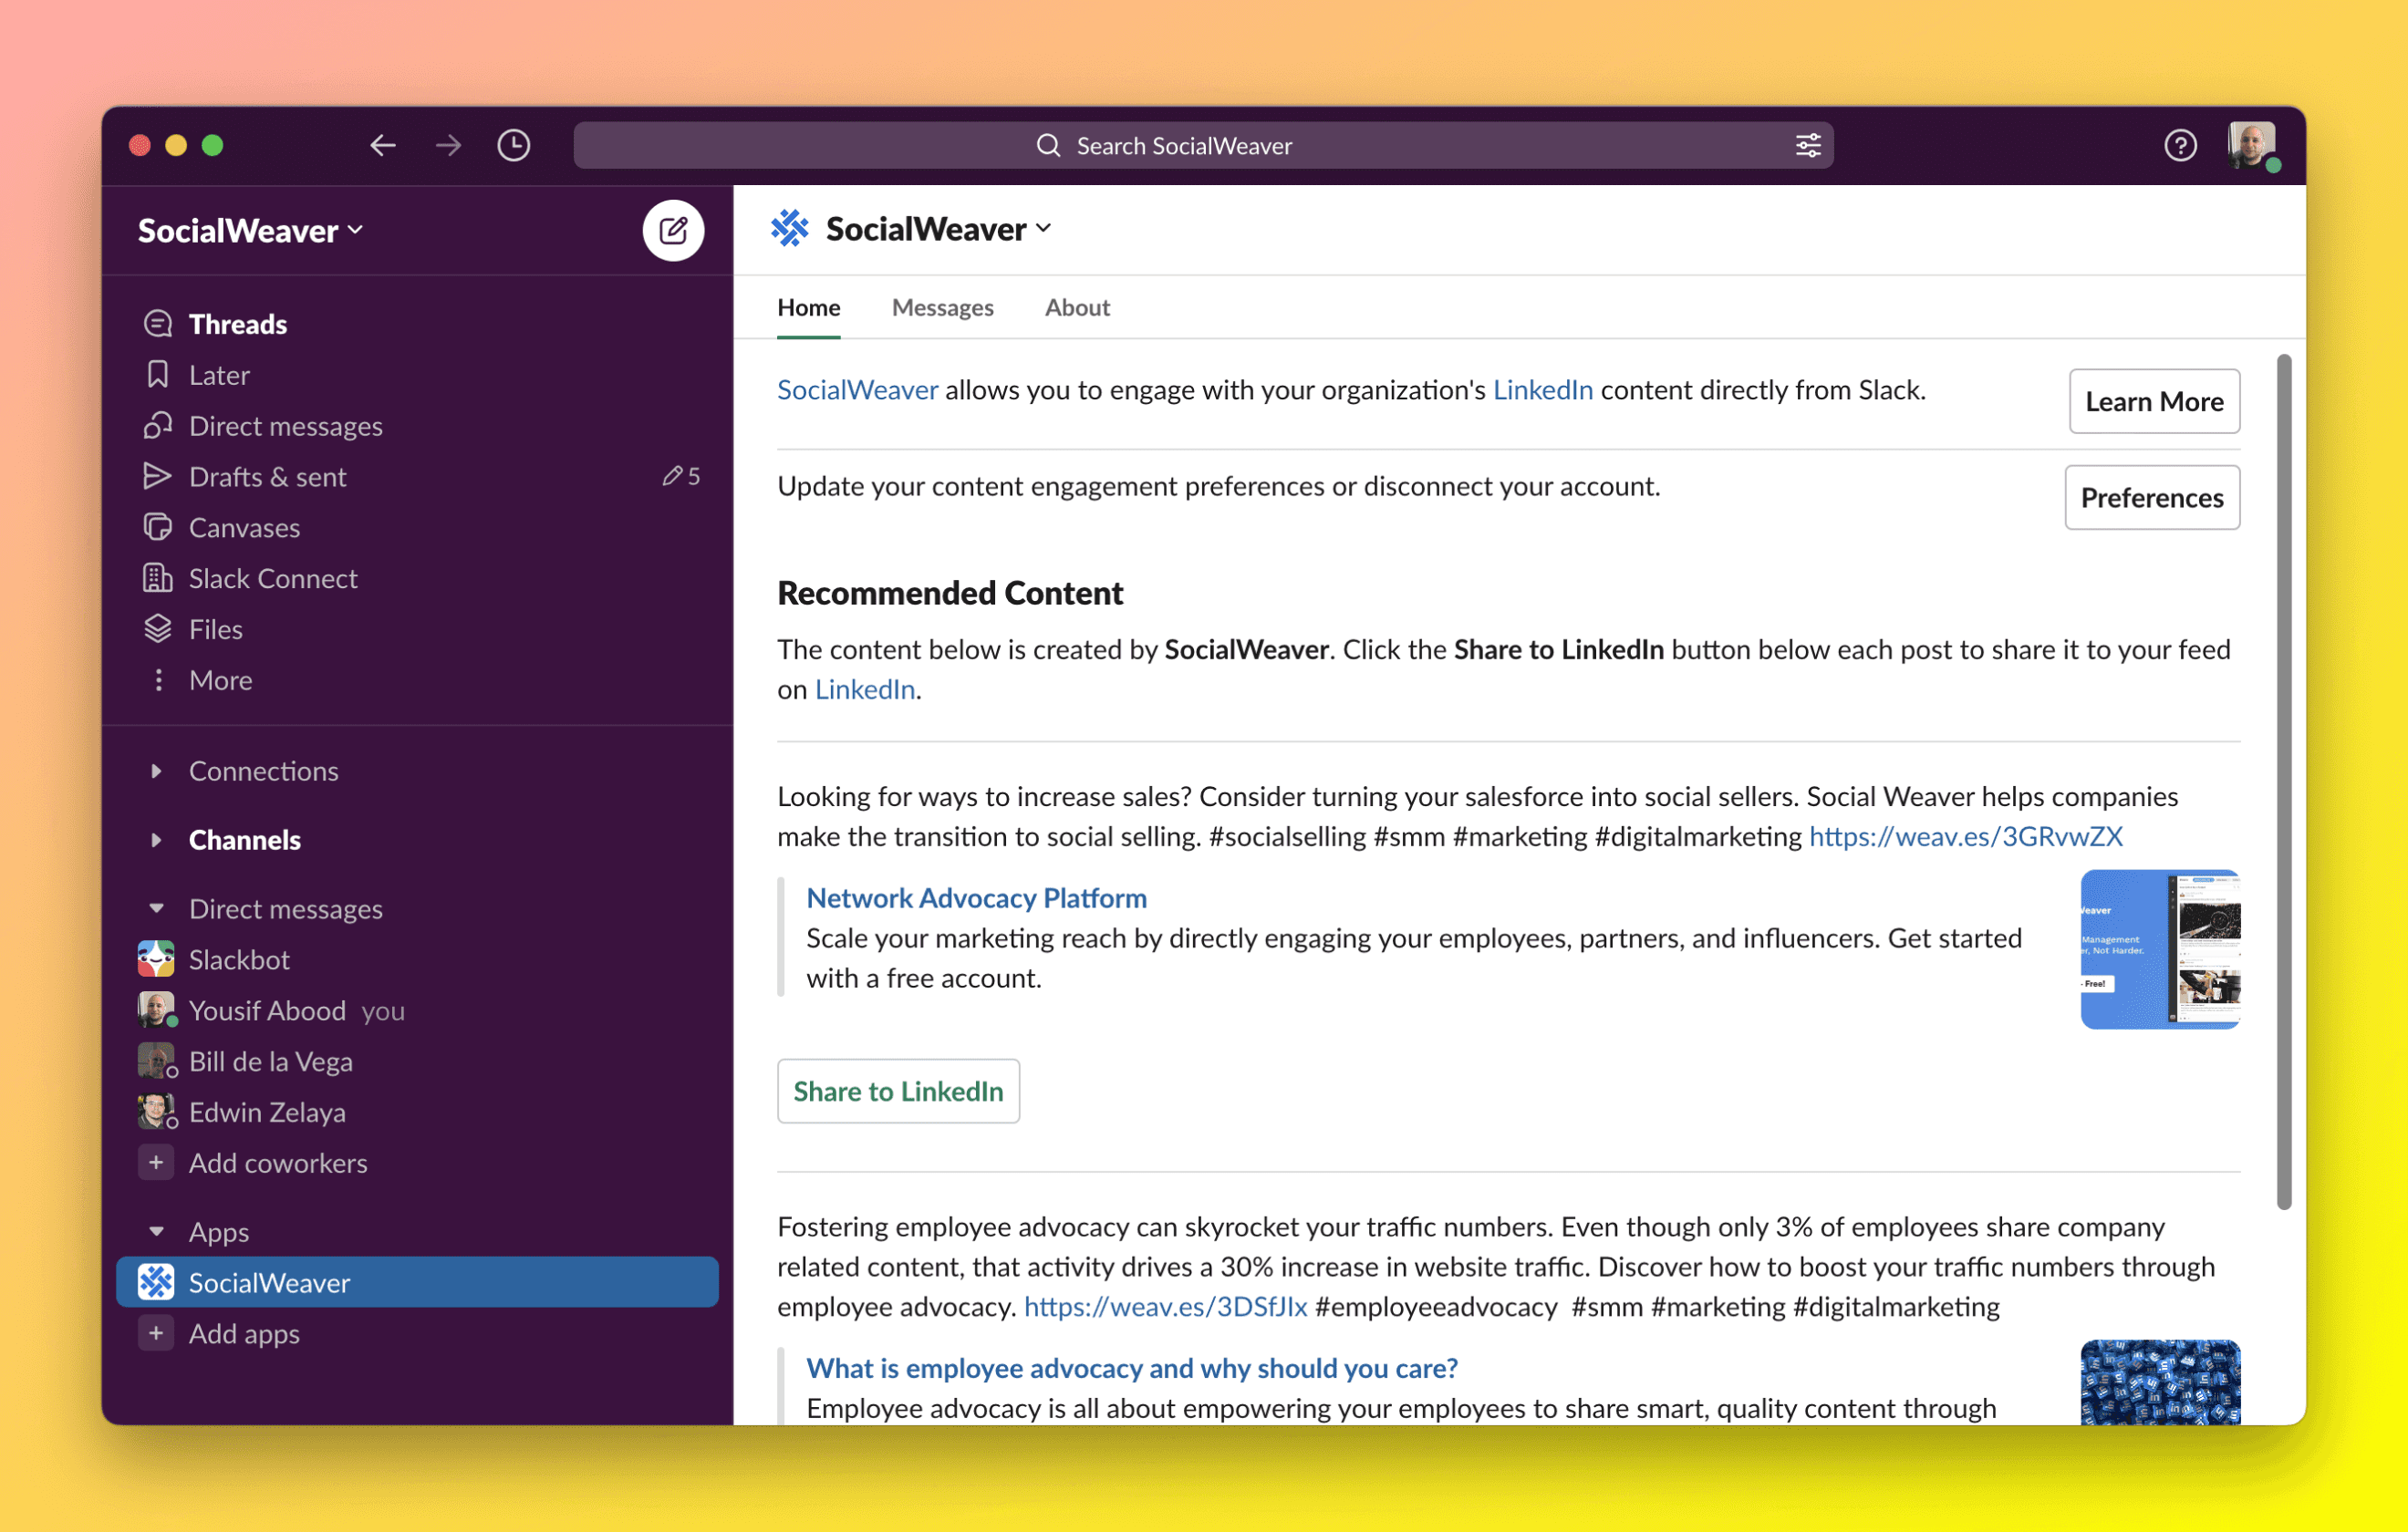Switch to the About tab
The height and width of the screenshot is (1532, 2408).
click(x=1078, y=308)
